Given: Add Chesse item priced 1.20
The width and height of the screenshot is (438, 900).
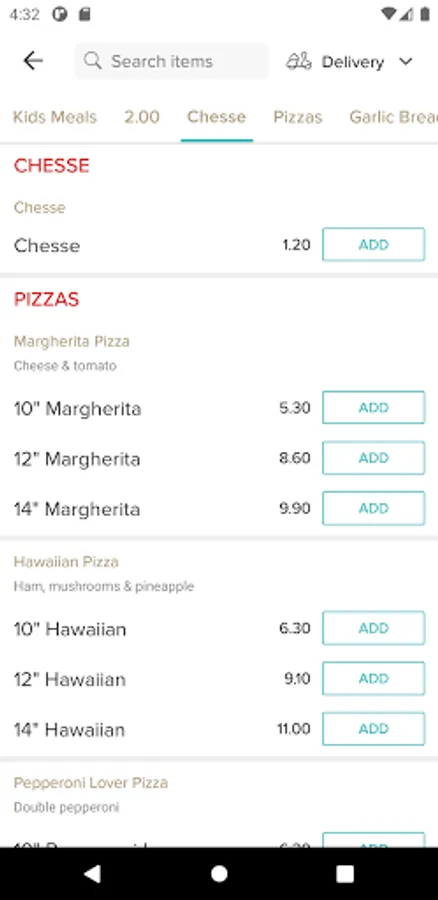Looking at the screenshot, I should (374, 245).
